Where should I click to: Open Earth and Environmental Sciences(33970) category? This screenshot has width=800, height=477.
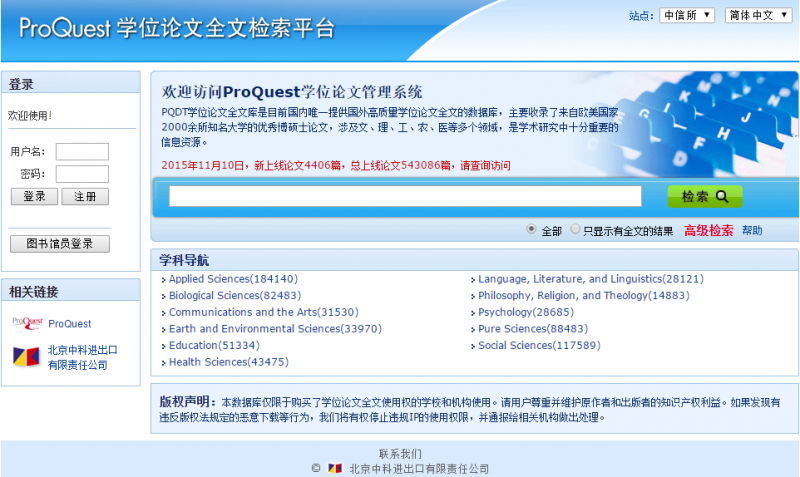(275, 329)
